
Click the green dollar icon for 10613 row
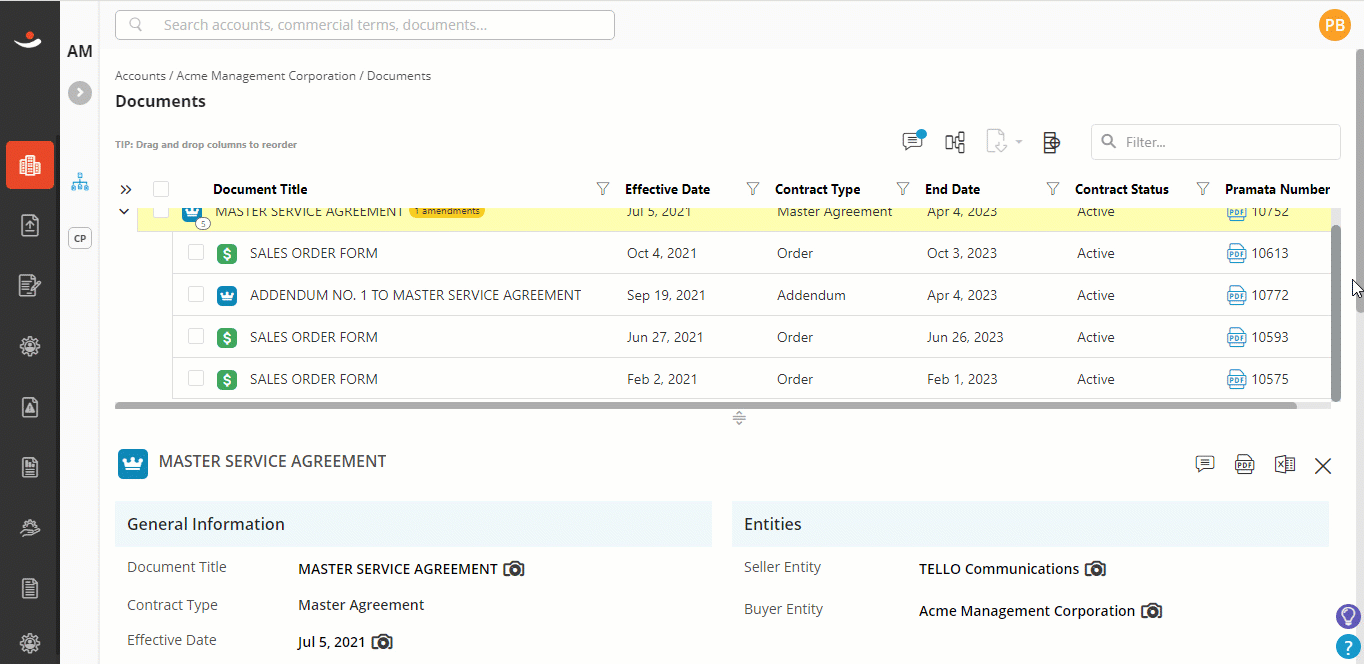(x=227, y=254)
